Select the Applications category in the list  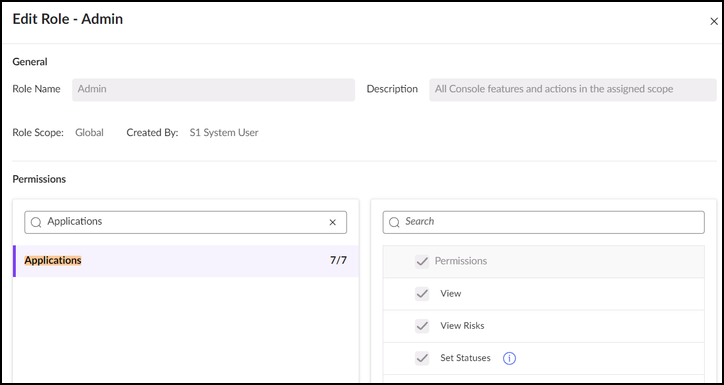(x=186, y=261)
